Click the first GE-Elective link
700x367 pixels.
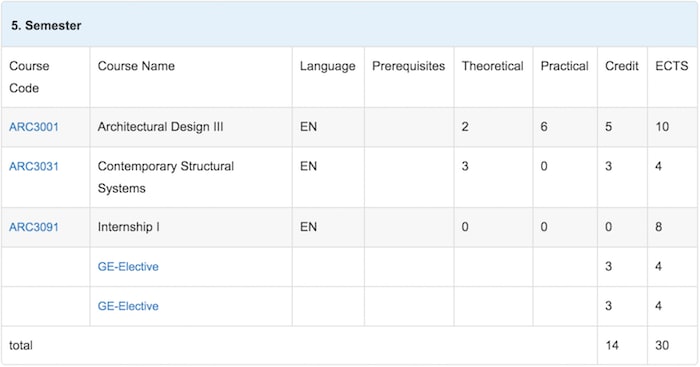click(x=128, y=267)
